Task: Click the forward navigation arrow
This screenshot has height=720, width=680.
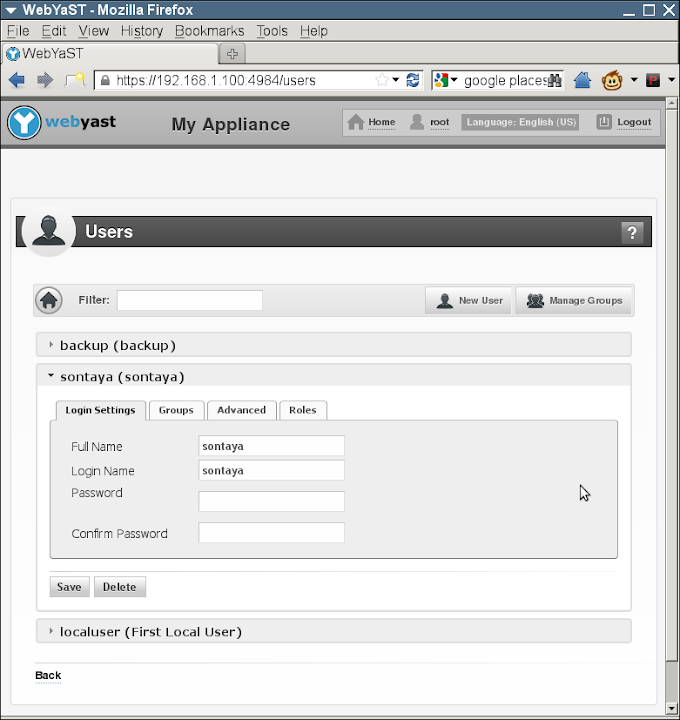Action: (x=45, y=80)
